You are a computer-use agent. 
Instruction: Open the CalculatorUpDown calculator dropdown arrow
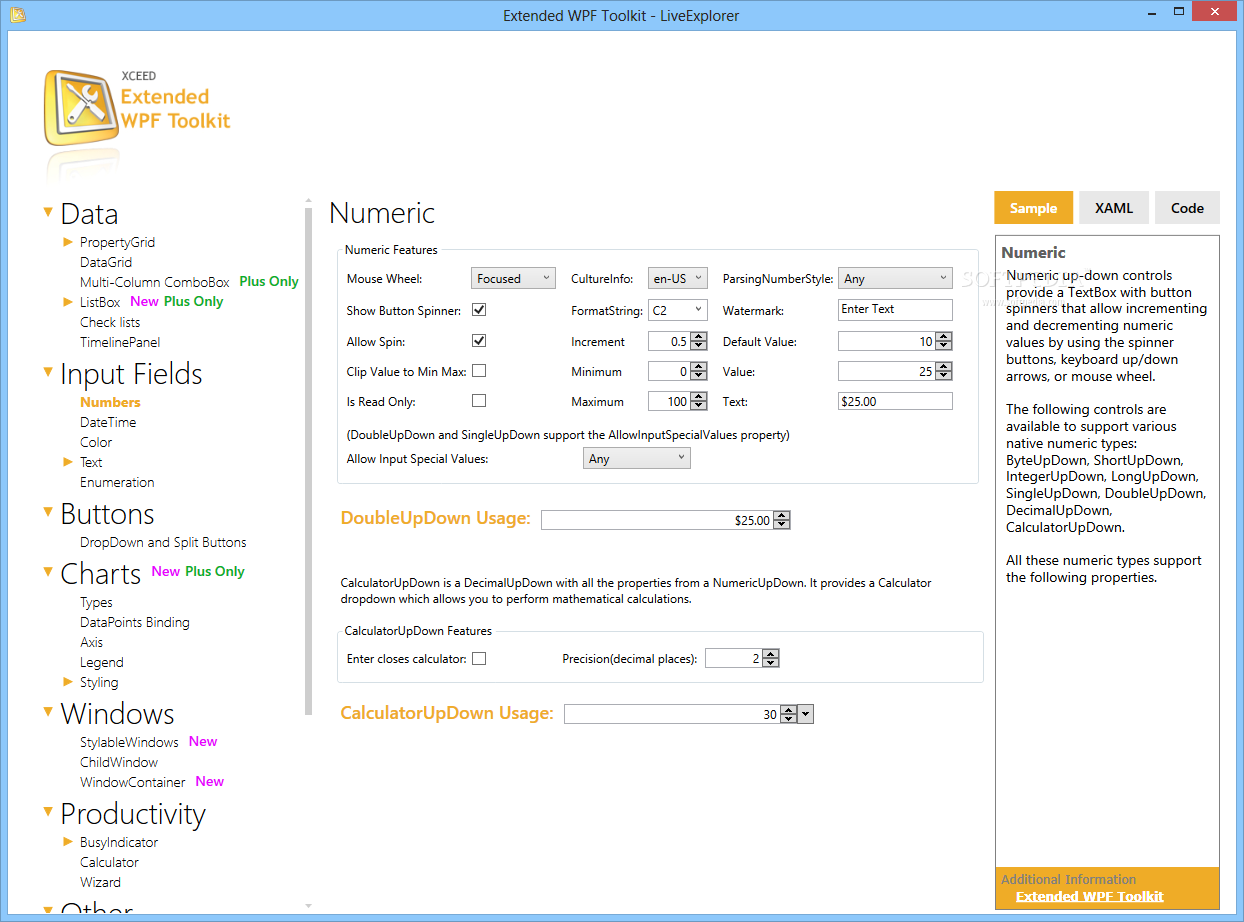(806, 714)
